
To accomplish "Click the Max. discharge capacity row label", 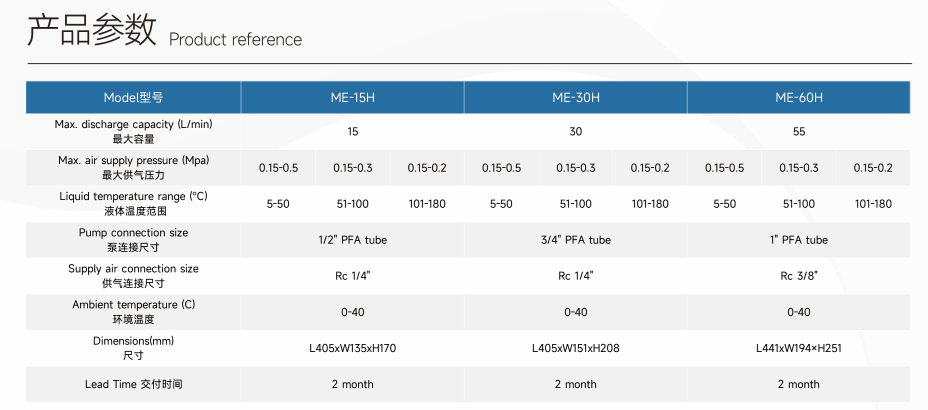I will click(133, 131).
